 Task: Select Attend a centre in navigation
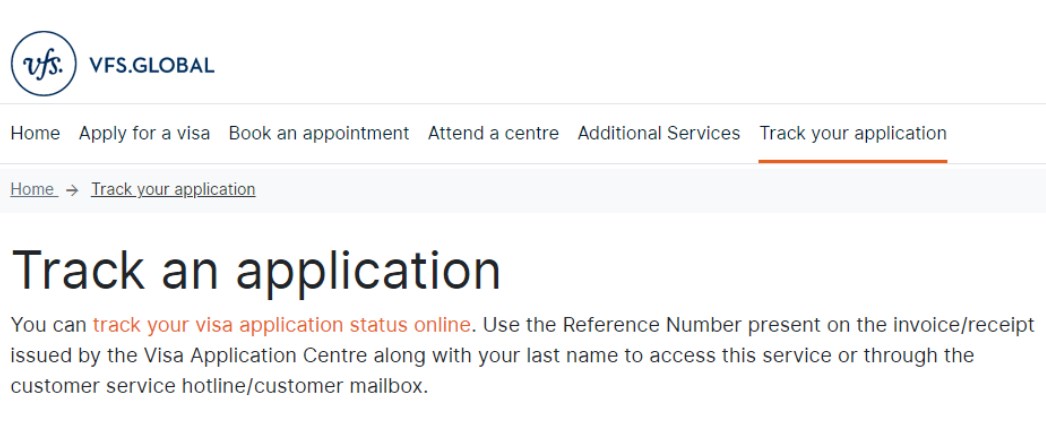pos(493,133)
